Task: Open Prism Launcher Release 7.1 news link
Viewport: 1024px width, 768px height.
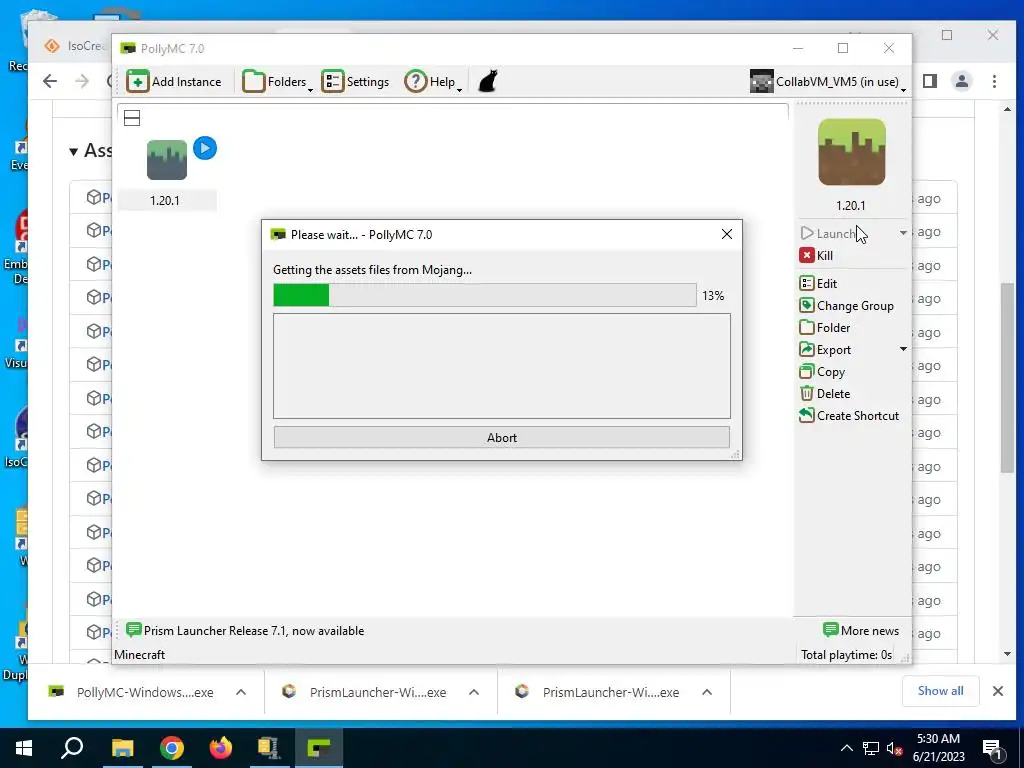Action: tap(245, 631)
